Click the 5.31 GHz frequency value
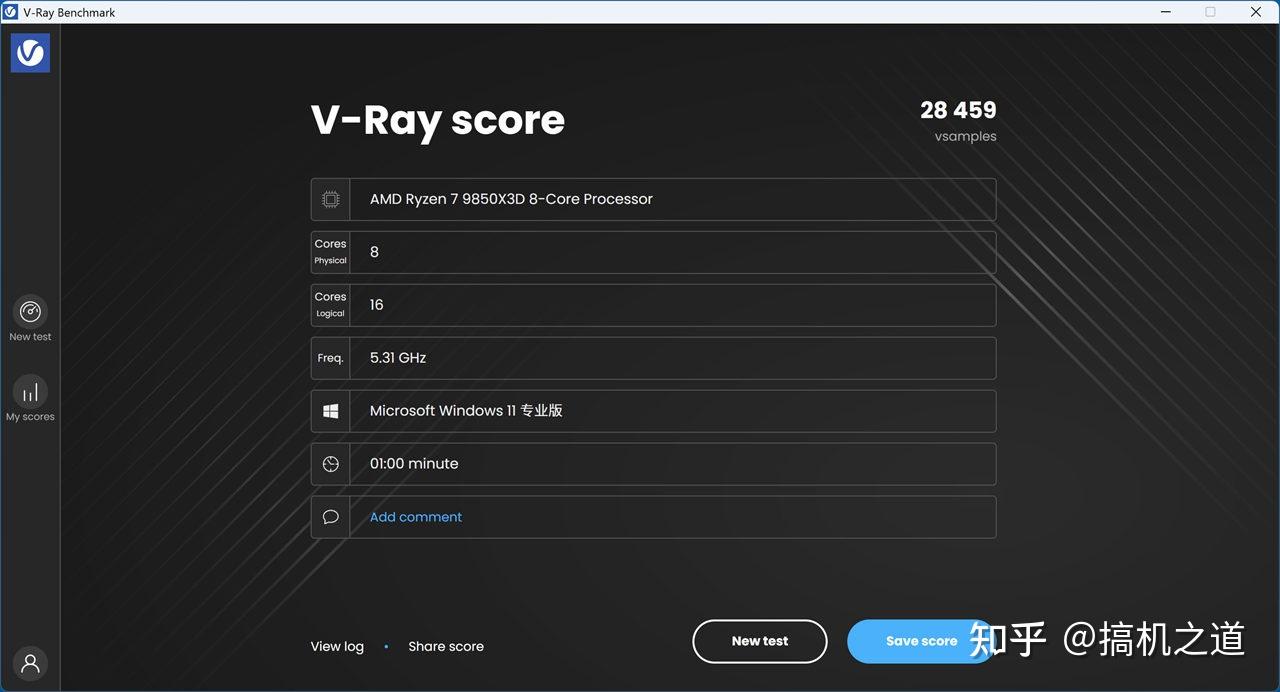This screenshot has width=1280, height=692. [398, 358]
